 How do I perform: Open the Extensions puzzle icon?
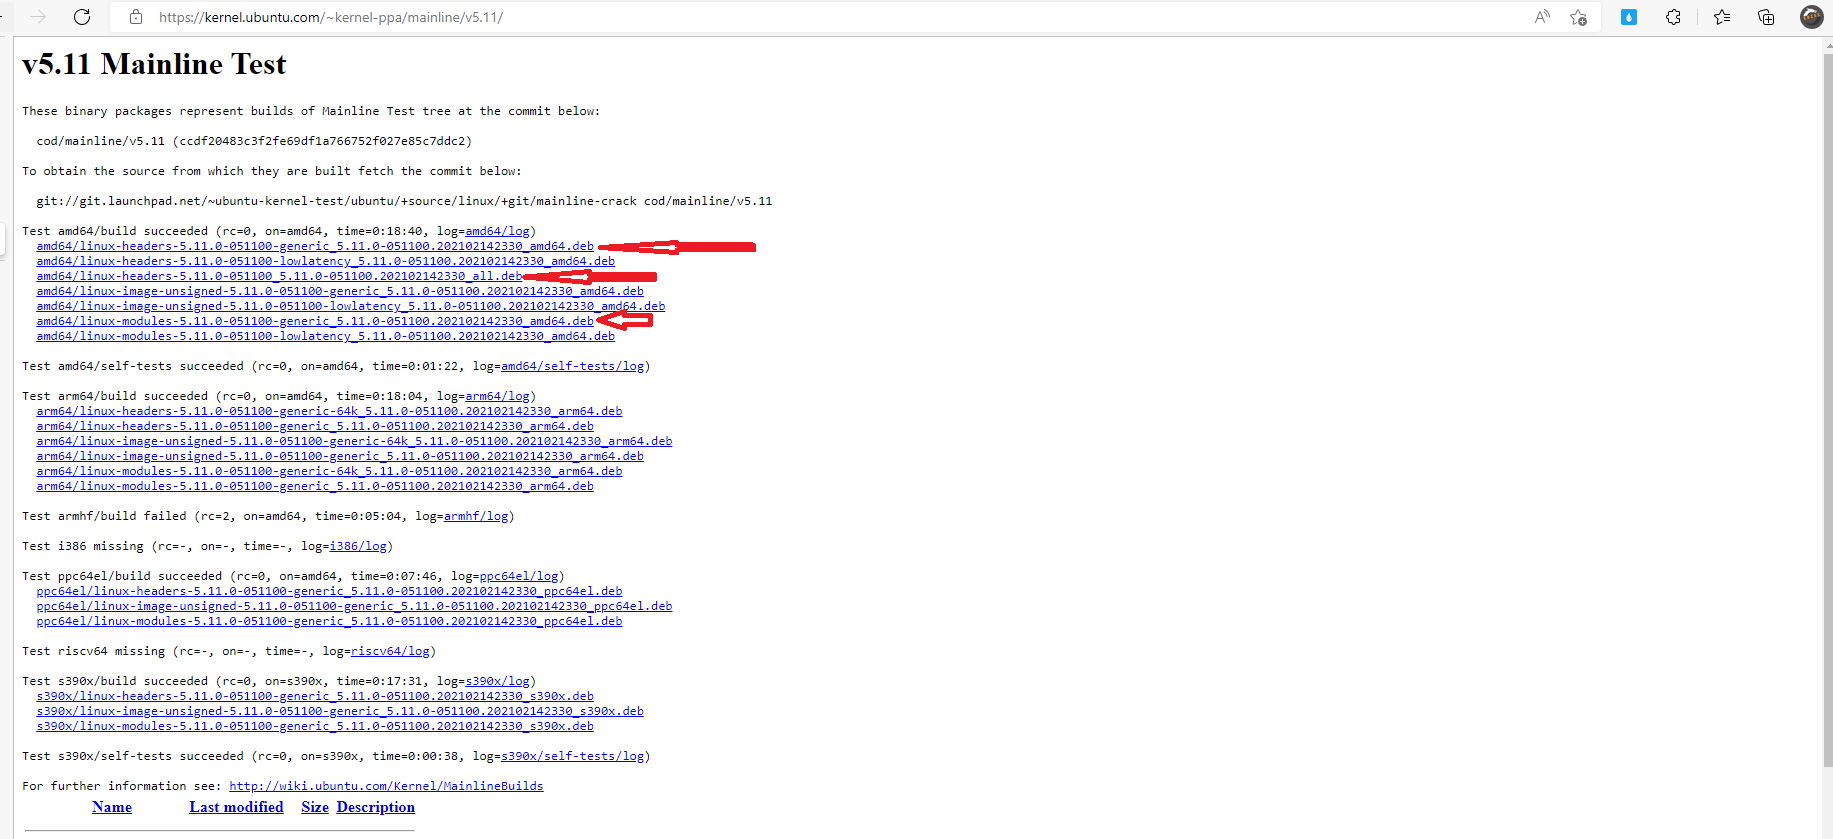click(1673, 17)
